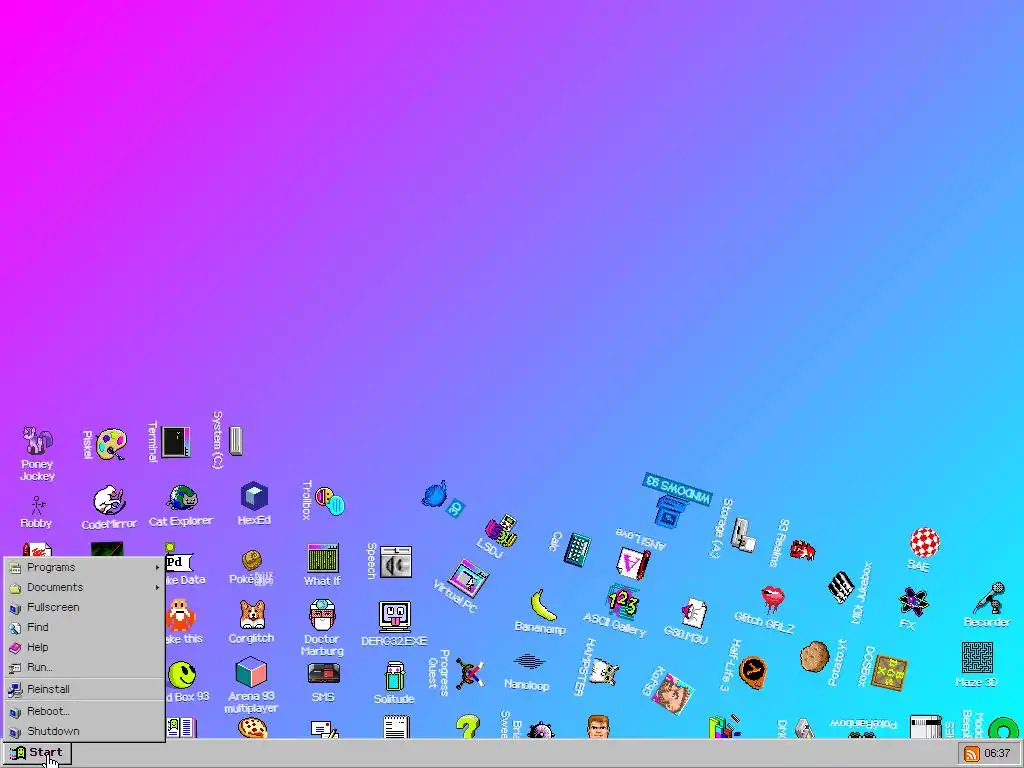Open the RSS feed tray icon

point(972,754)
